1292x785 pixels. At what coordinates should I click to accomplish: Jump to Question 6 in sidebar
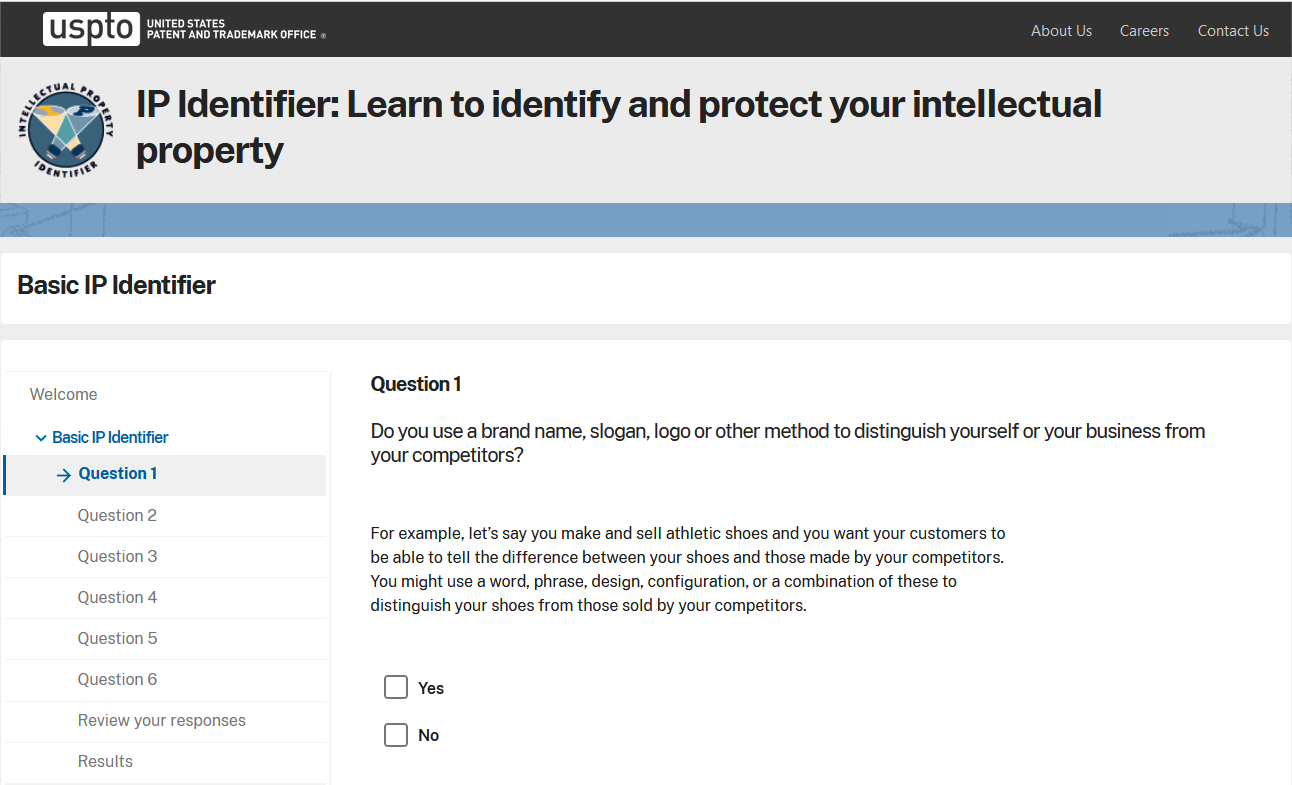pos(117,679)
